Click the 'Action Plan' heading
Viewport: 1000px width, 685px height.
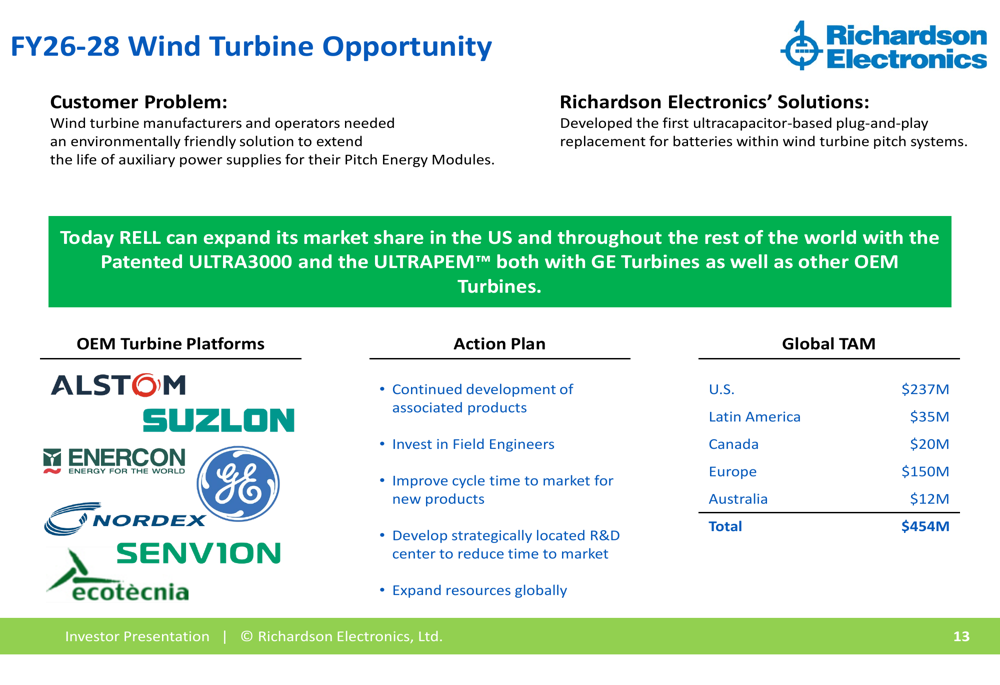pyautogui.click(x=499, y=344)
